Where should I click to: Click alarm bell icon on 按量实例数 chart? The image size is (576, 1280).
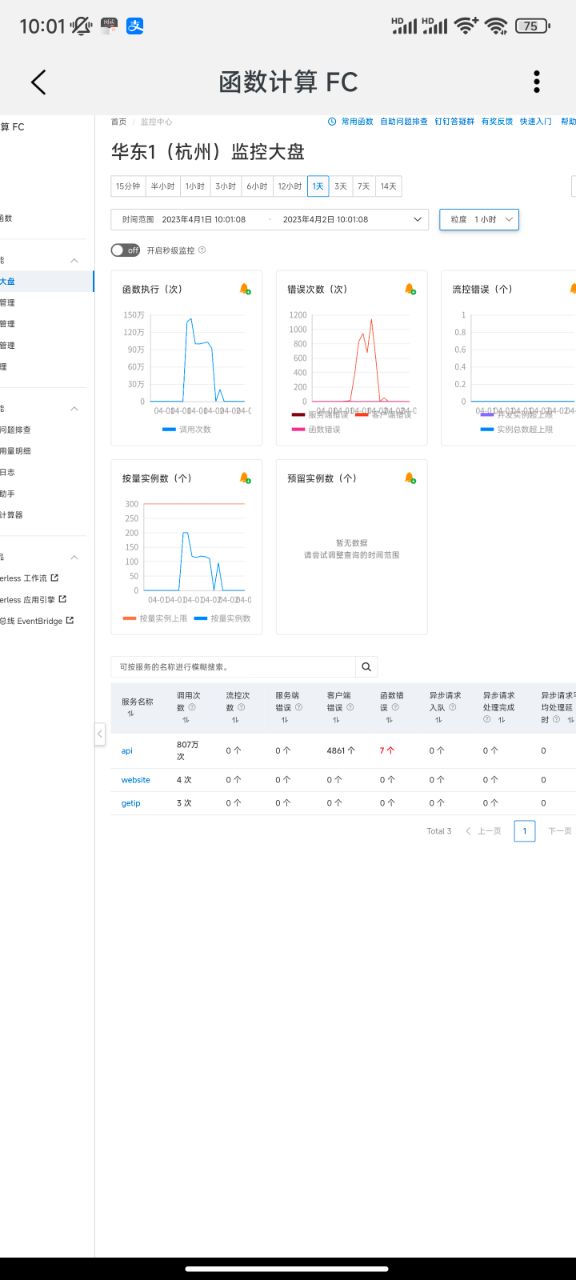coord(245,478)
